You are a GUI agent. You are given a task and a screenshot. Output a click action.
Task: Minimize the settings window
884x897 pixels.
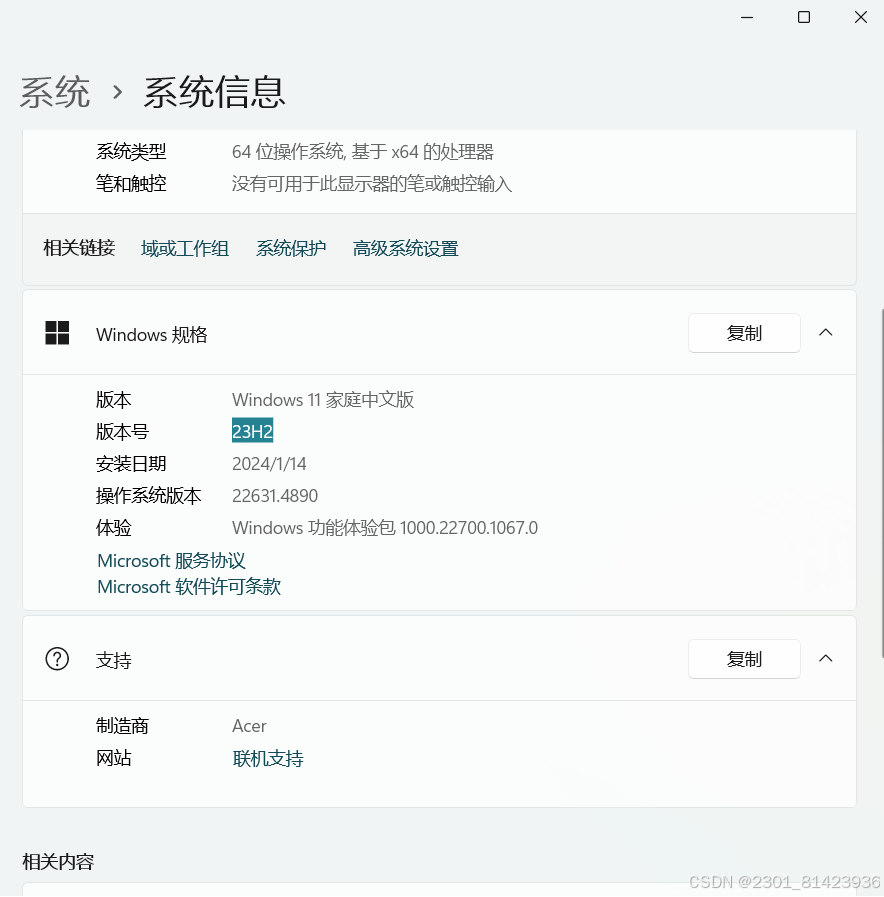coord(747,18)
